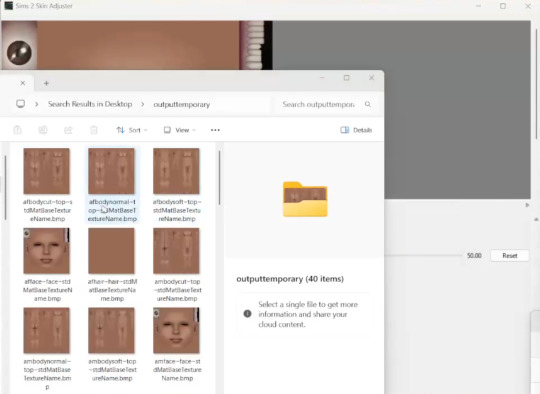540x394 pixels.
Task: Select afface-face-stdMatBaseTextureName.bmp image
Action: 46,251
